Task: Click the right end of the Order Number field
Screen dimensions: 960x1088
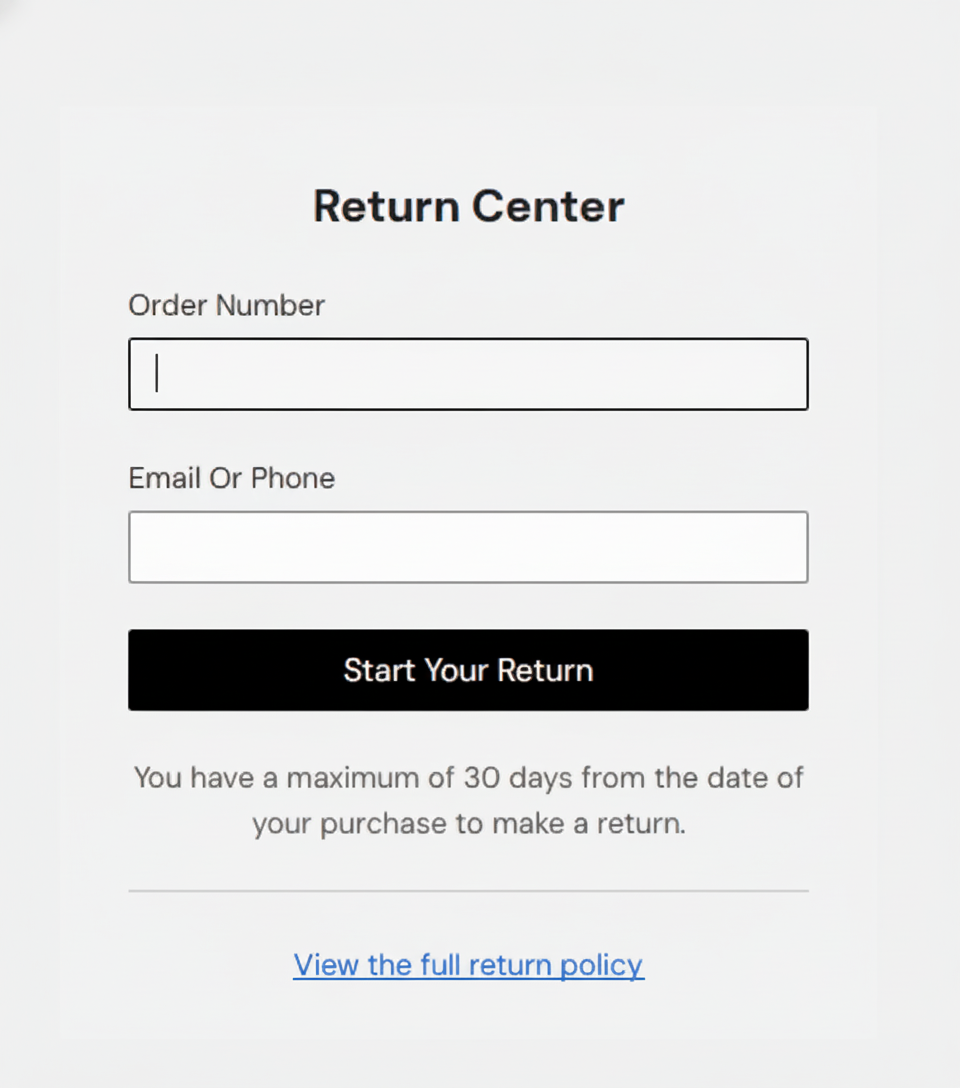Action: pos(780,374)
